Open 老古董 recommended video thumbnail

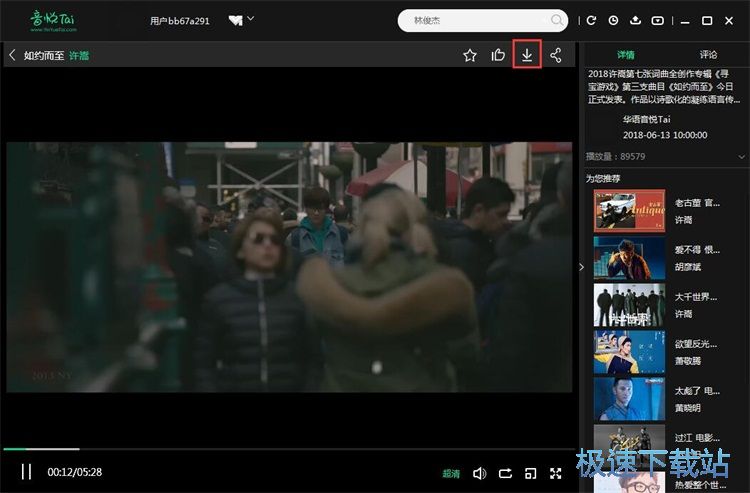pos(629,211)
